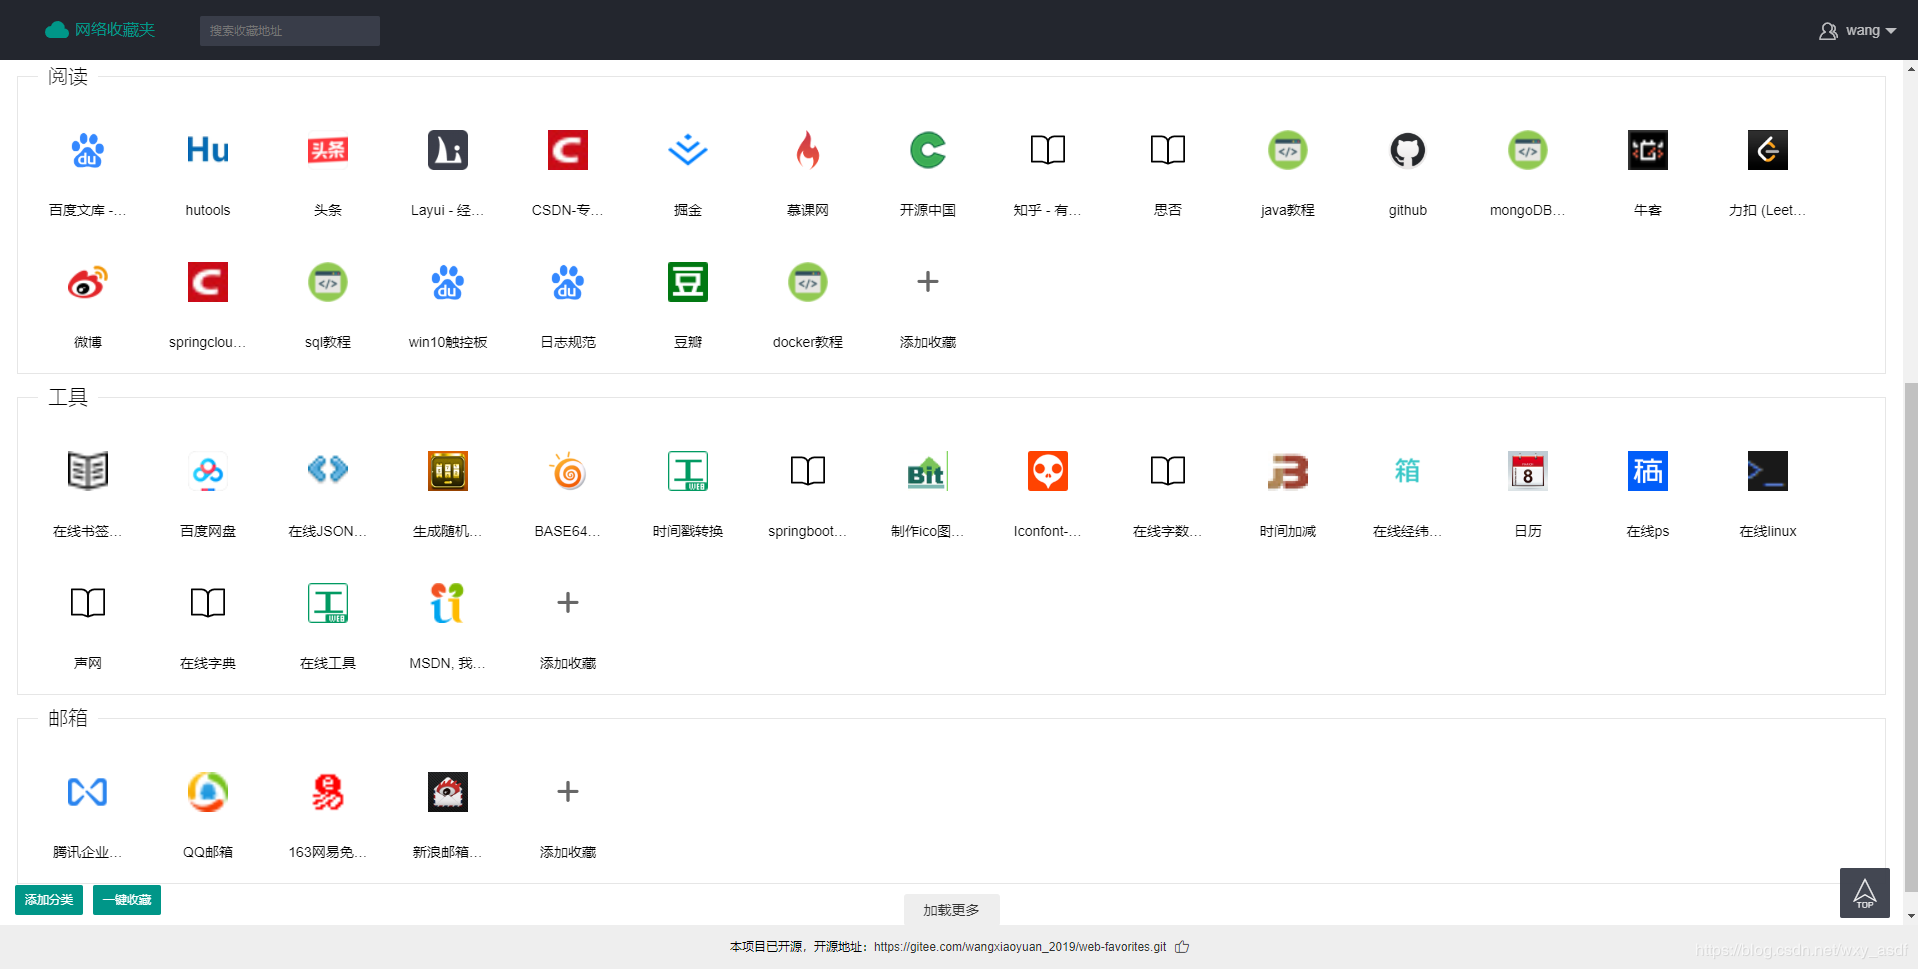Open the 牛客 bookmark icon

(1648, 150)
